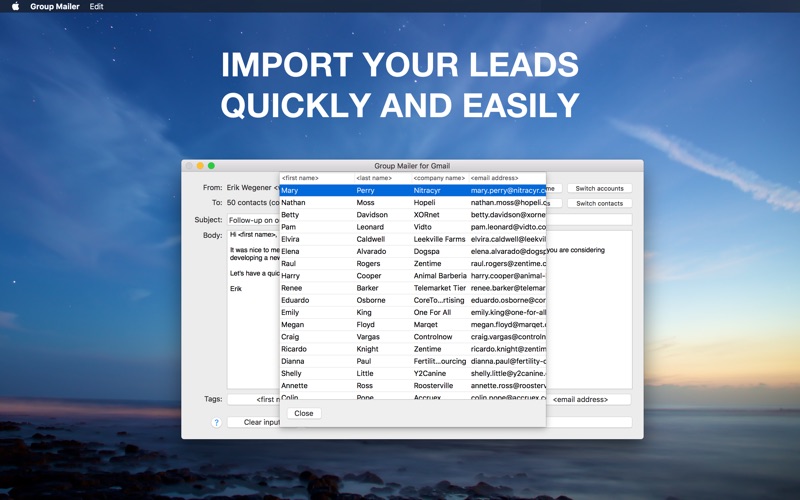The width and height of the screenshot is (800, 500).
Task: Click company Animal Barberia cell
Action: coord(440,276)
